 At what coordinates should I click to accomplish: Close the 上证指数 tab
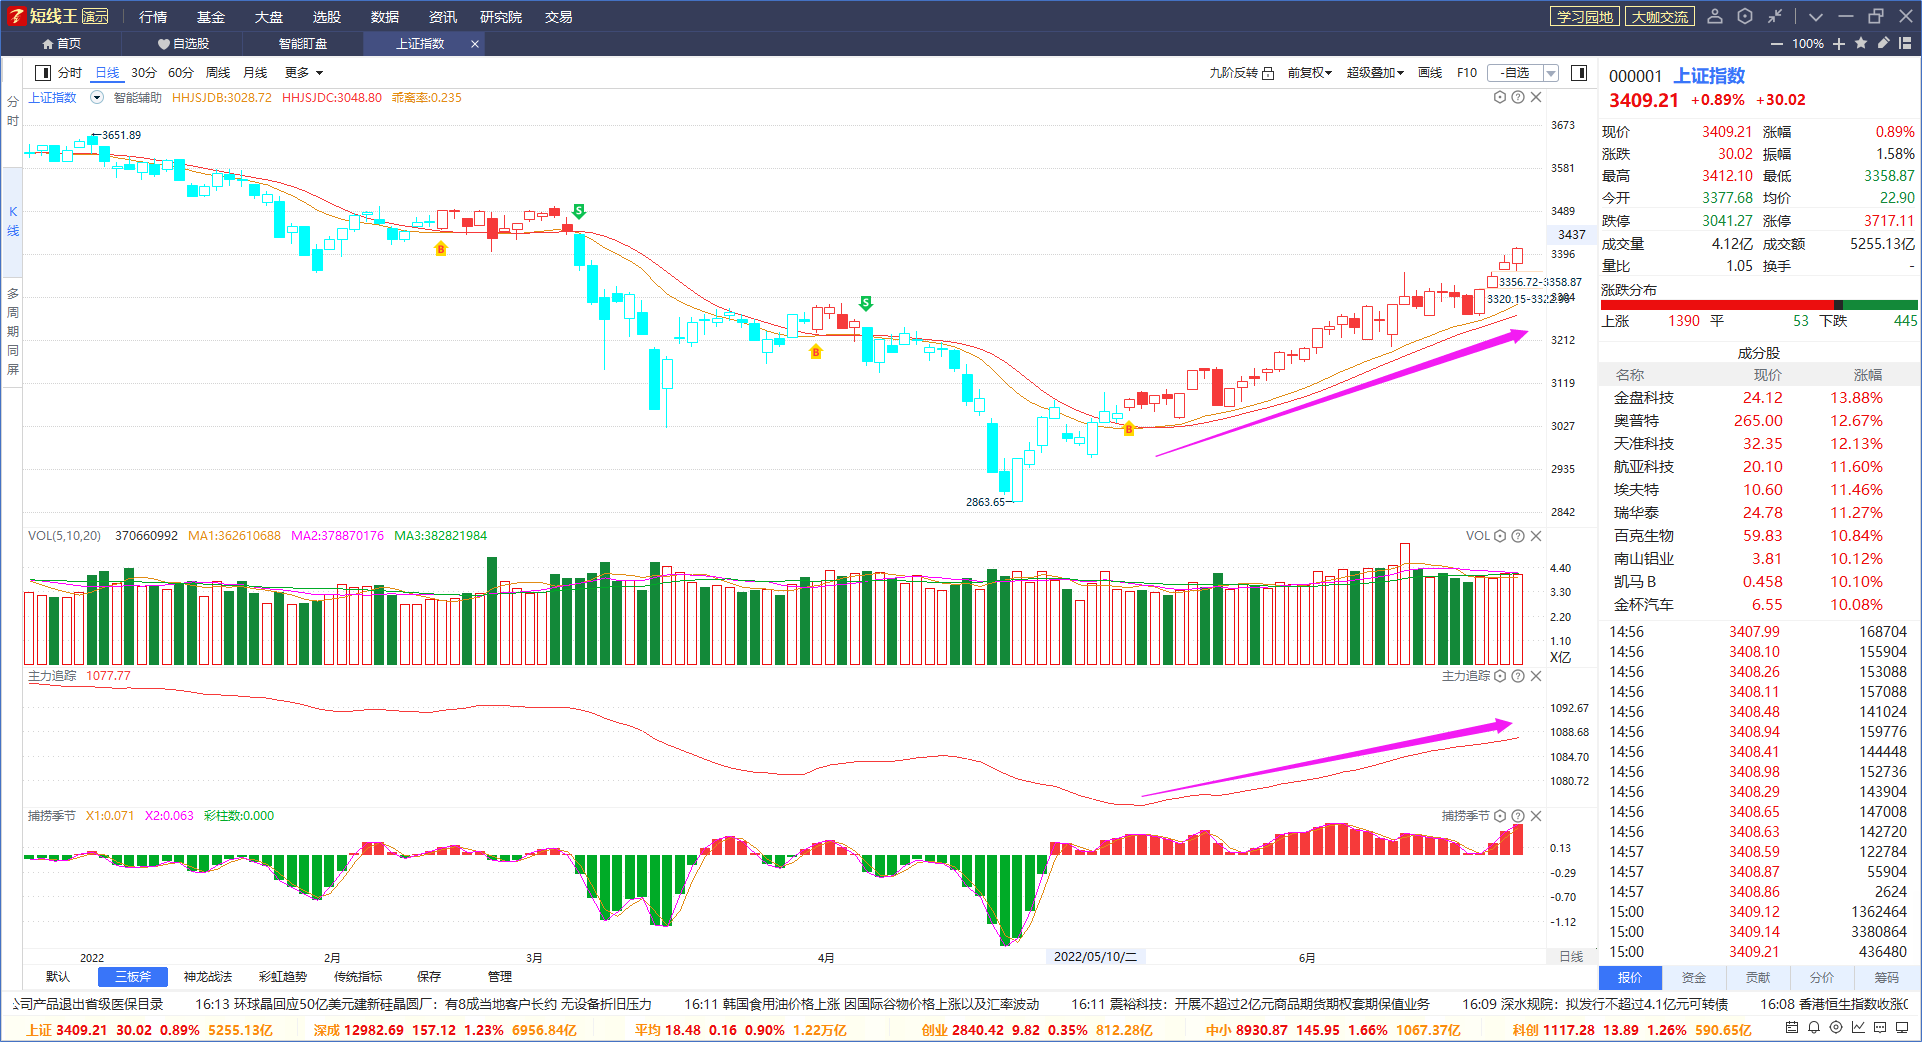(475, 44)
